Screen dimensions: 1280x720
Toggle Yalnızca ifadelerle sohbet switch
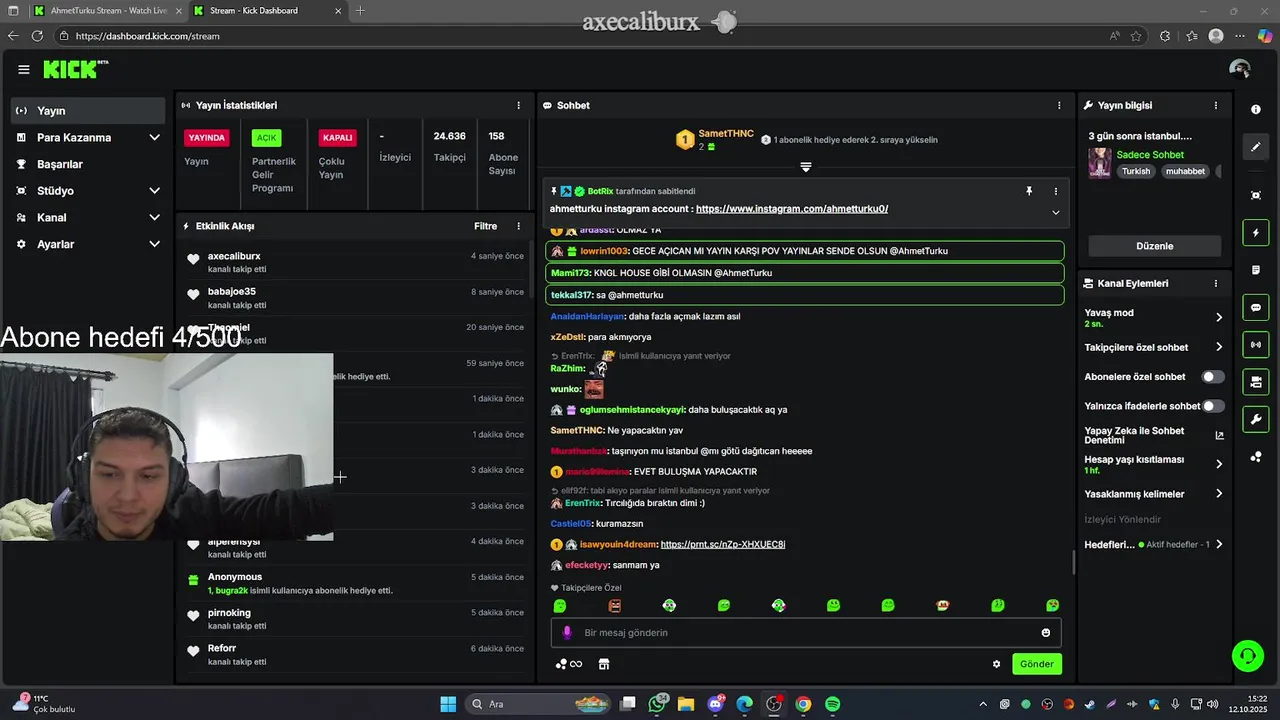[1212, 406]
